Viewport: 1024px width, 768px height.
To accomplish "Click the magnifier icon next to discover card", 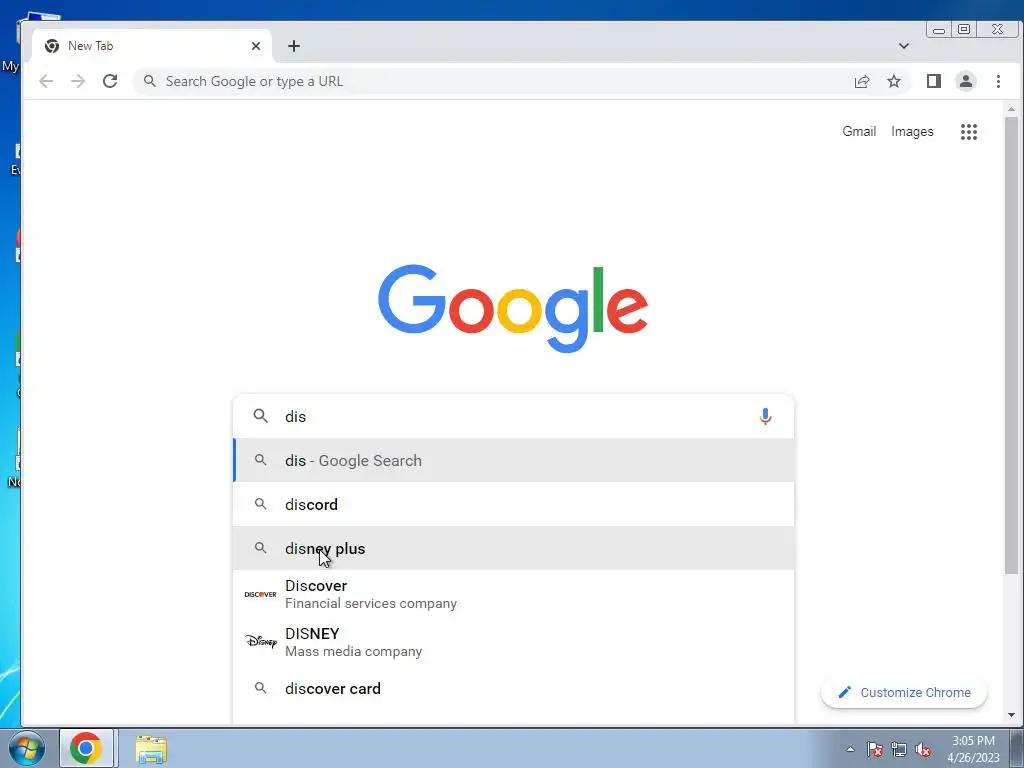I will 261,688.
